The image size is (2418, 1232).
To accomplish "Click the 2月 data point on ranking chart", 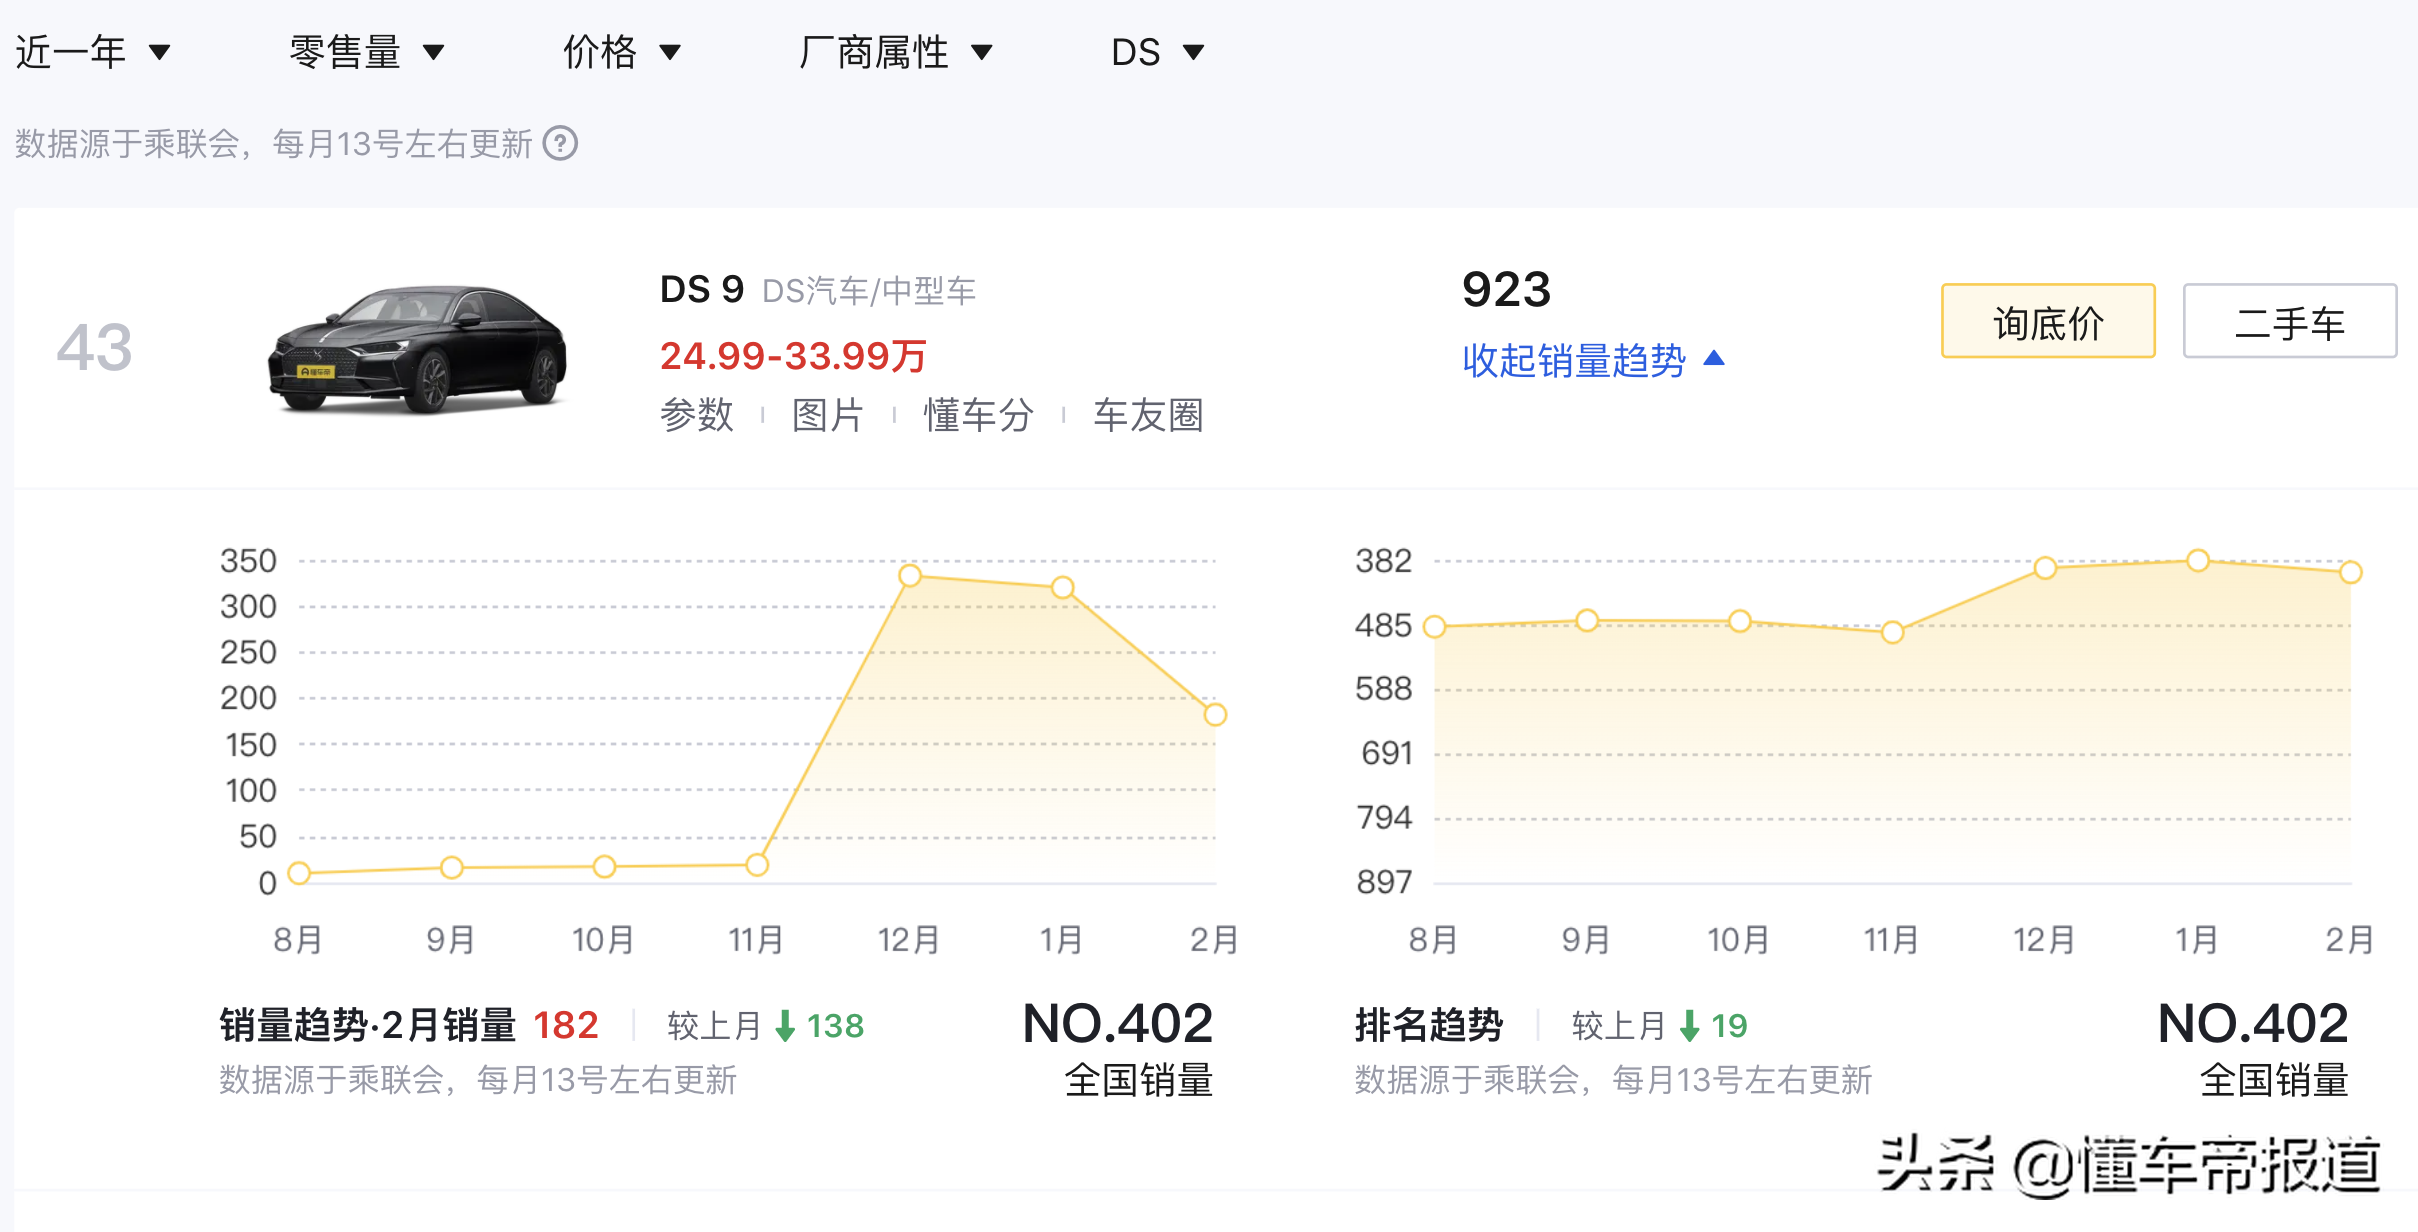I will coord(2351,572).
